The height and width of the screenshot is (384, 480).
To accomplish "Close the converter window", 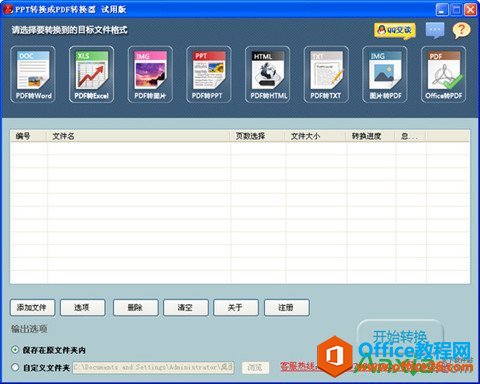I will click(x=471, y=9).
